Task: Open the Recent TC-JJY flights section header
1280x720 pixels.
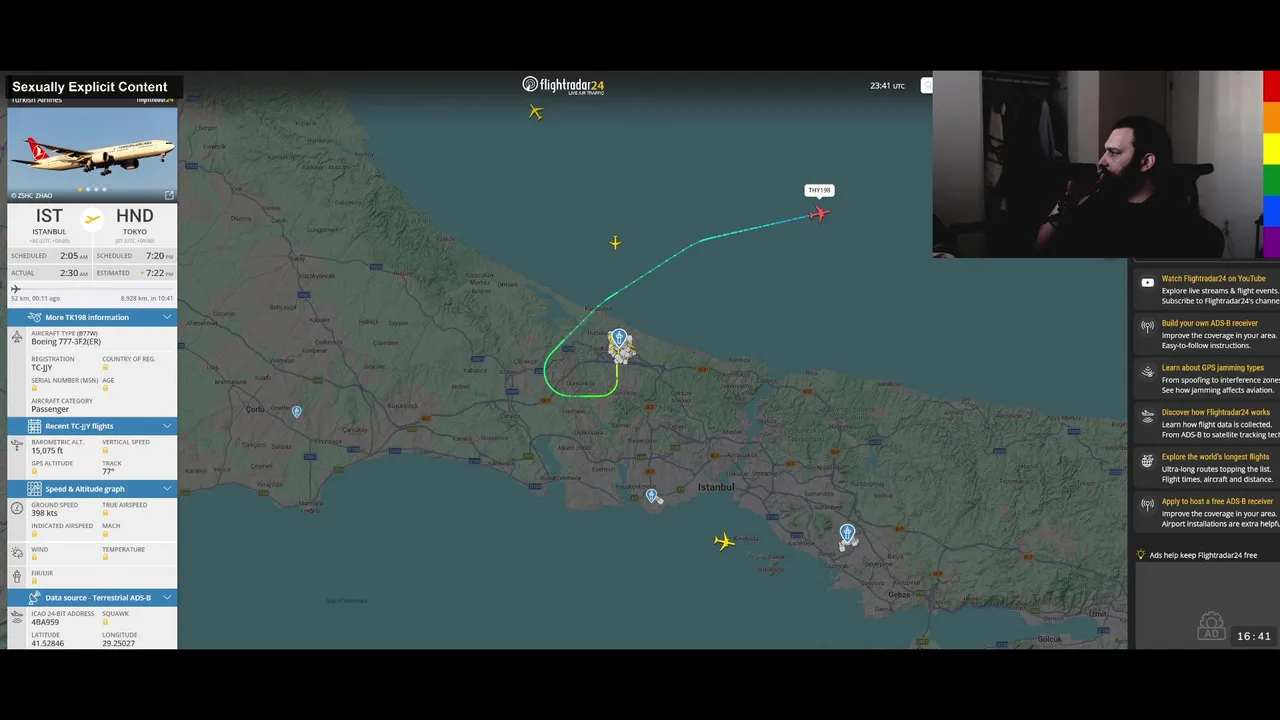Action: (92, 426)
